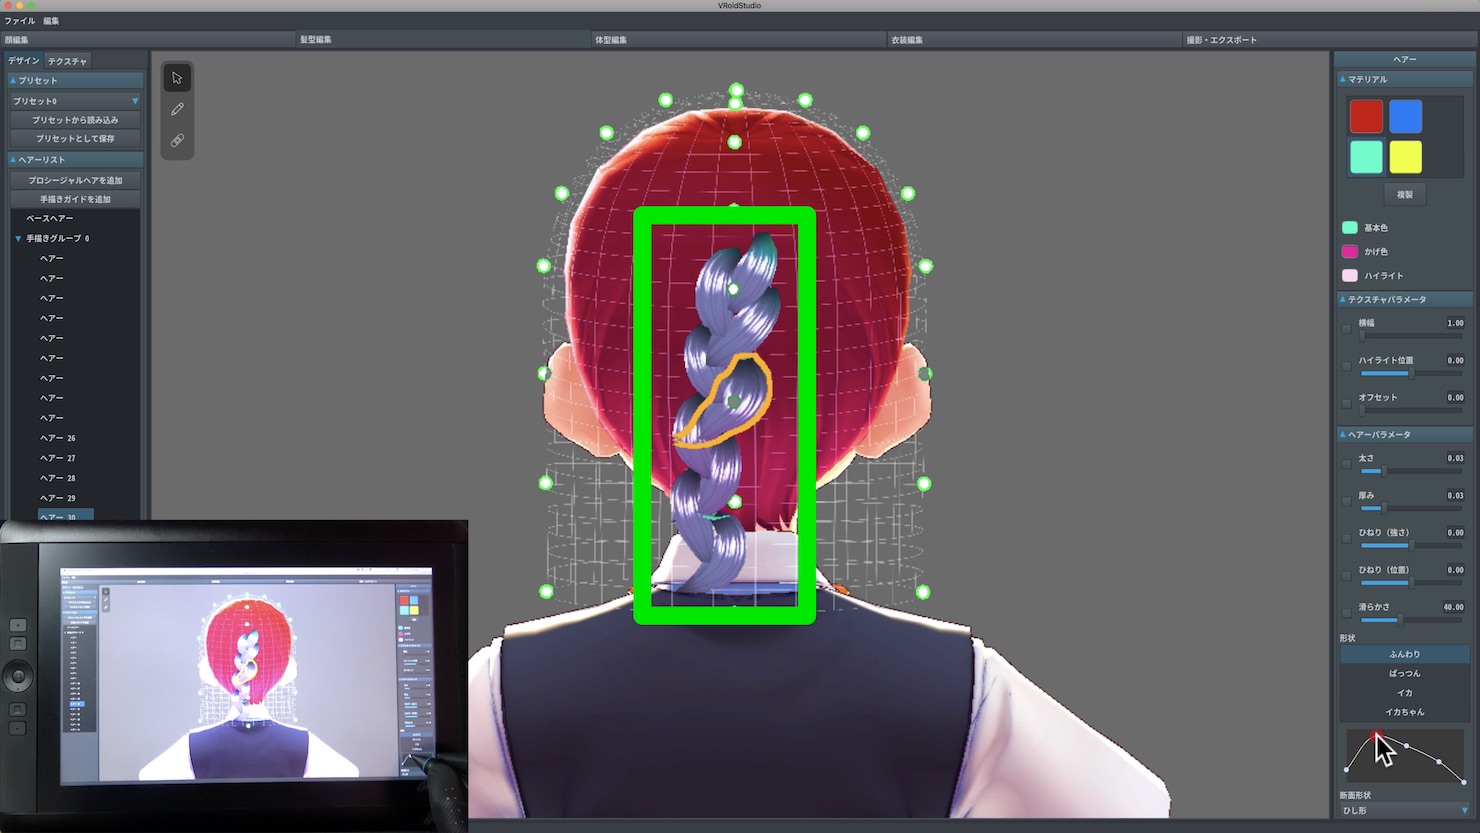1480x833 pixels.
Task: Switch to the テクスチャ tab
Action: pyautogui.click(x=67, y=61)
